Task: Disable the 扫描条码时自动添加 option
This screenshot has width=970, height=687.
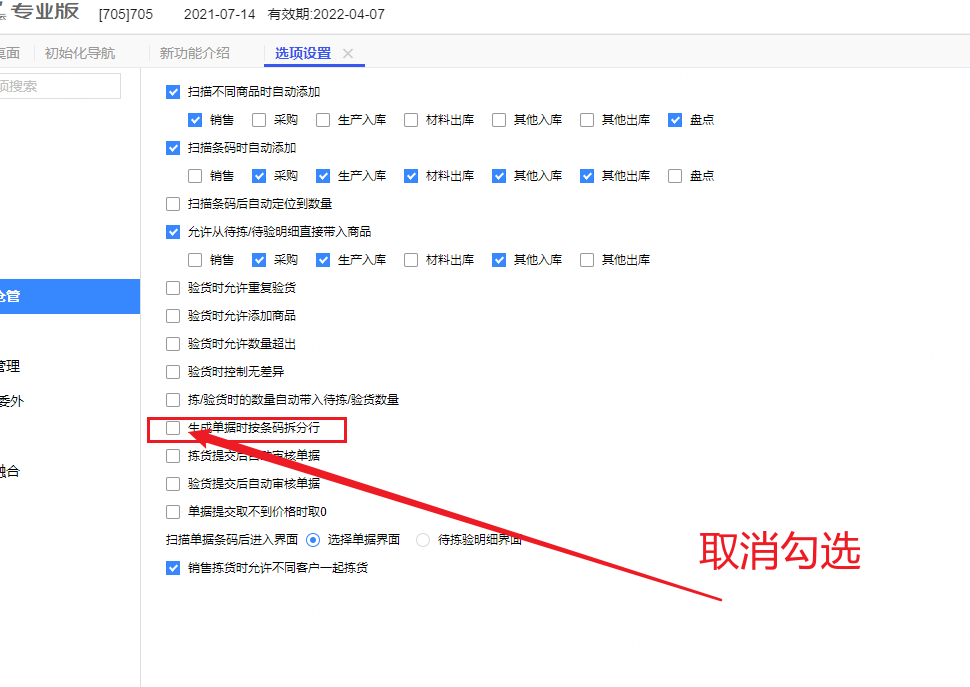Action: 173,148
